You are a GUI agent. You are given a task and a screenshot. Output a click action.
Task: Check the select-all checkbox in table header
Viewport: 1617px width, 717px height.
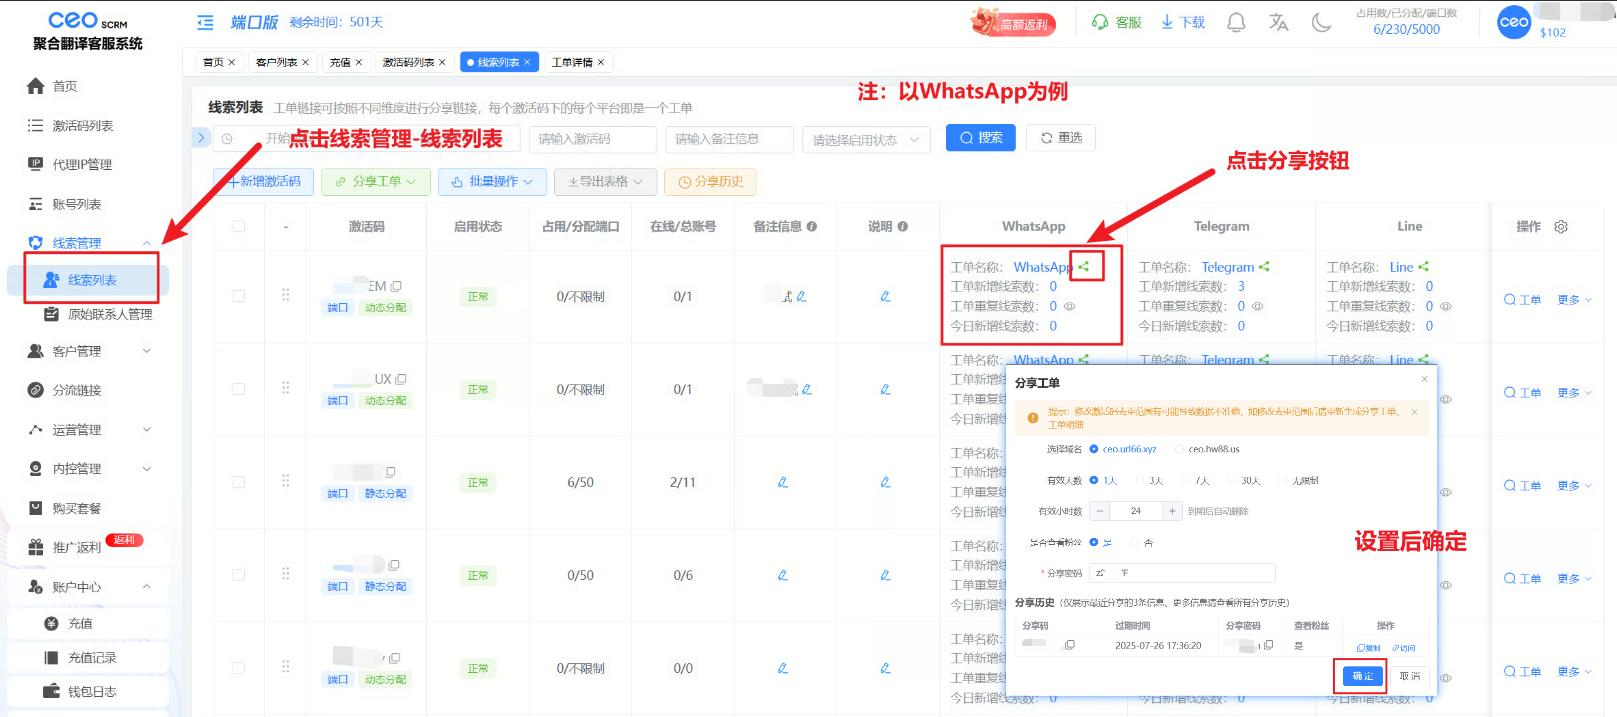pos(238,226)
